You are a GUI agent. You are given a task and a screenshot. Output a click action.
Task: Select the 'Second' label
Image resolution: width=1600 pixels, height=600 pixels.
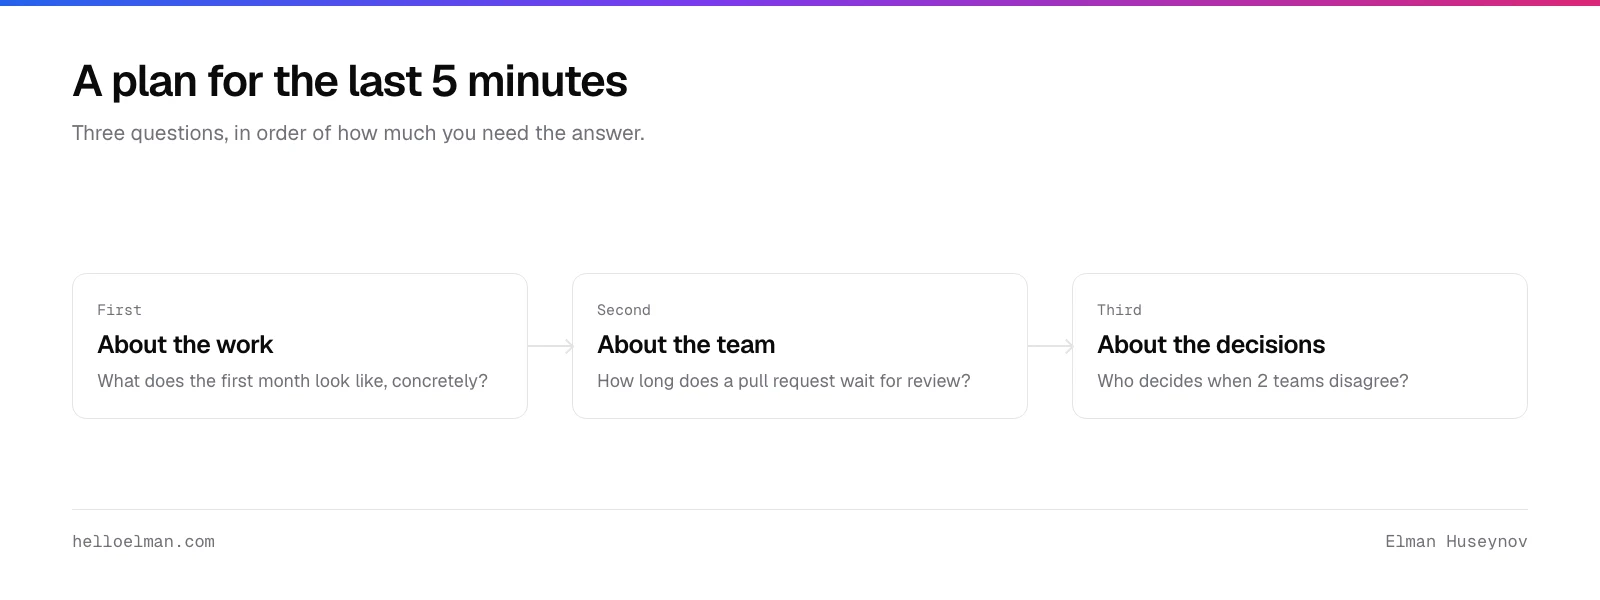click(623, 310)
